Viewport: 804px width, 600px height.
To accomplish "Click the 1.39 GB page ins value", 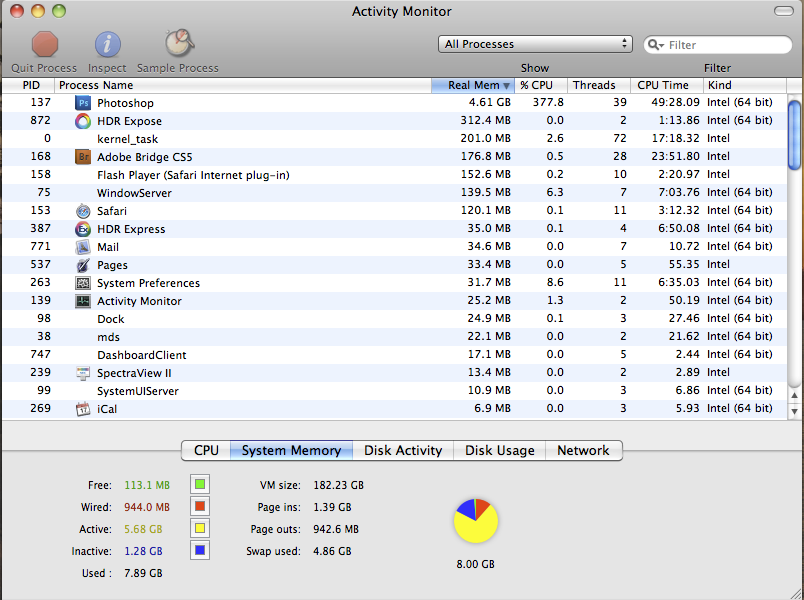I will [x=332, y=507].
